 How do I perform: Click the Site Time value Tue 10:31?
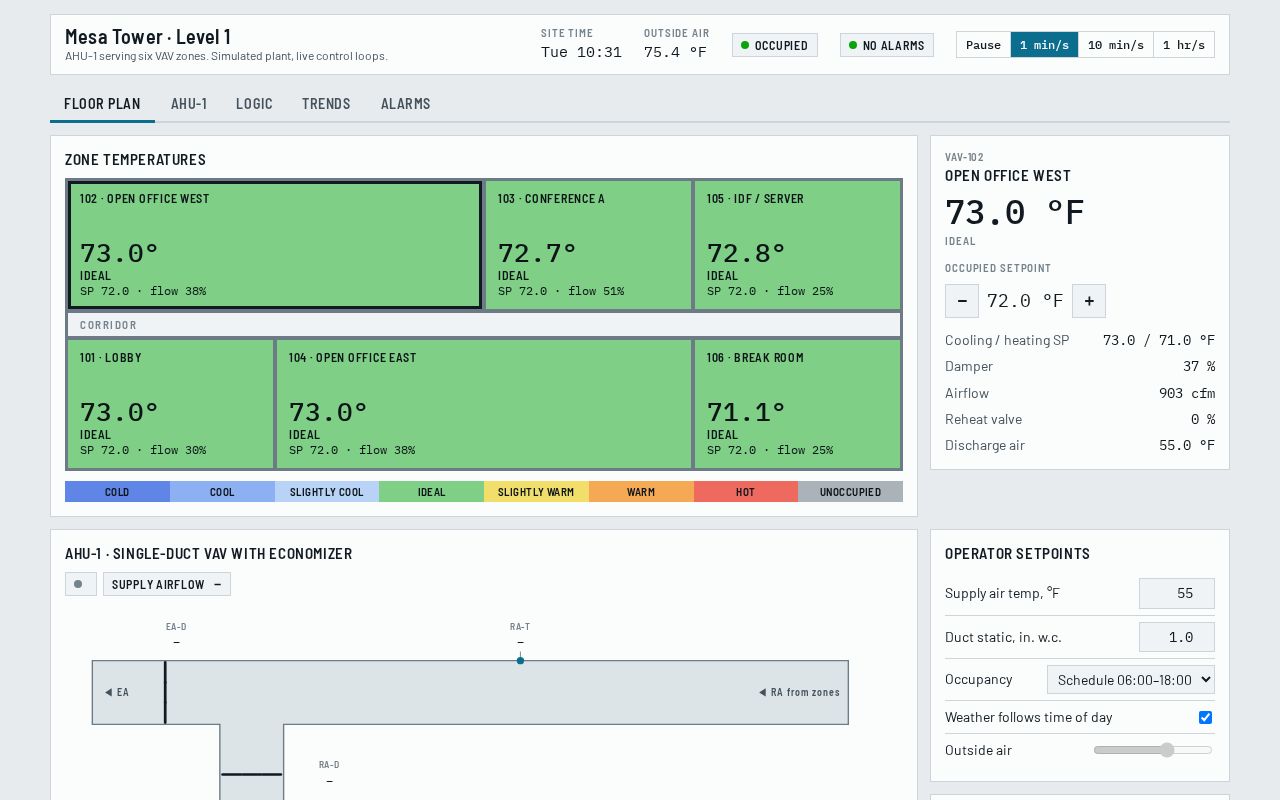[581, 52]
